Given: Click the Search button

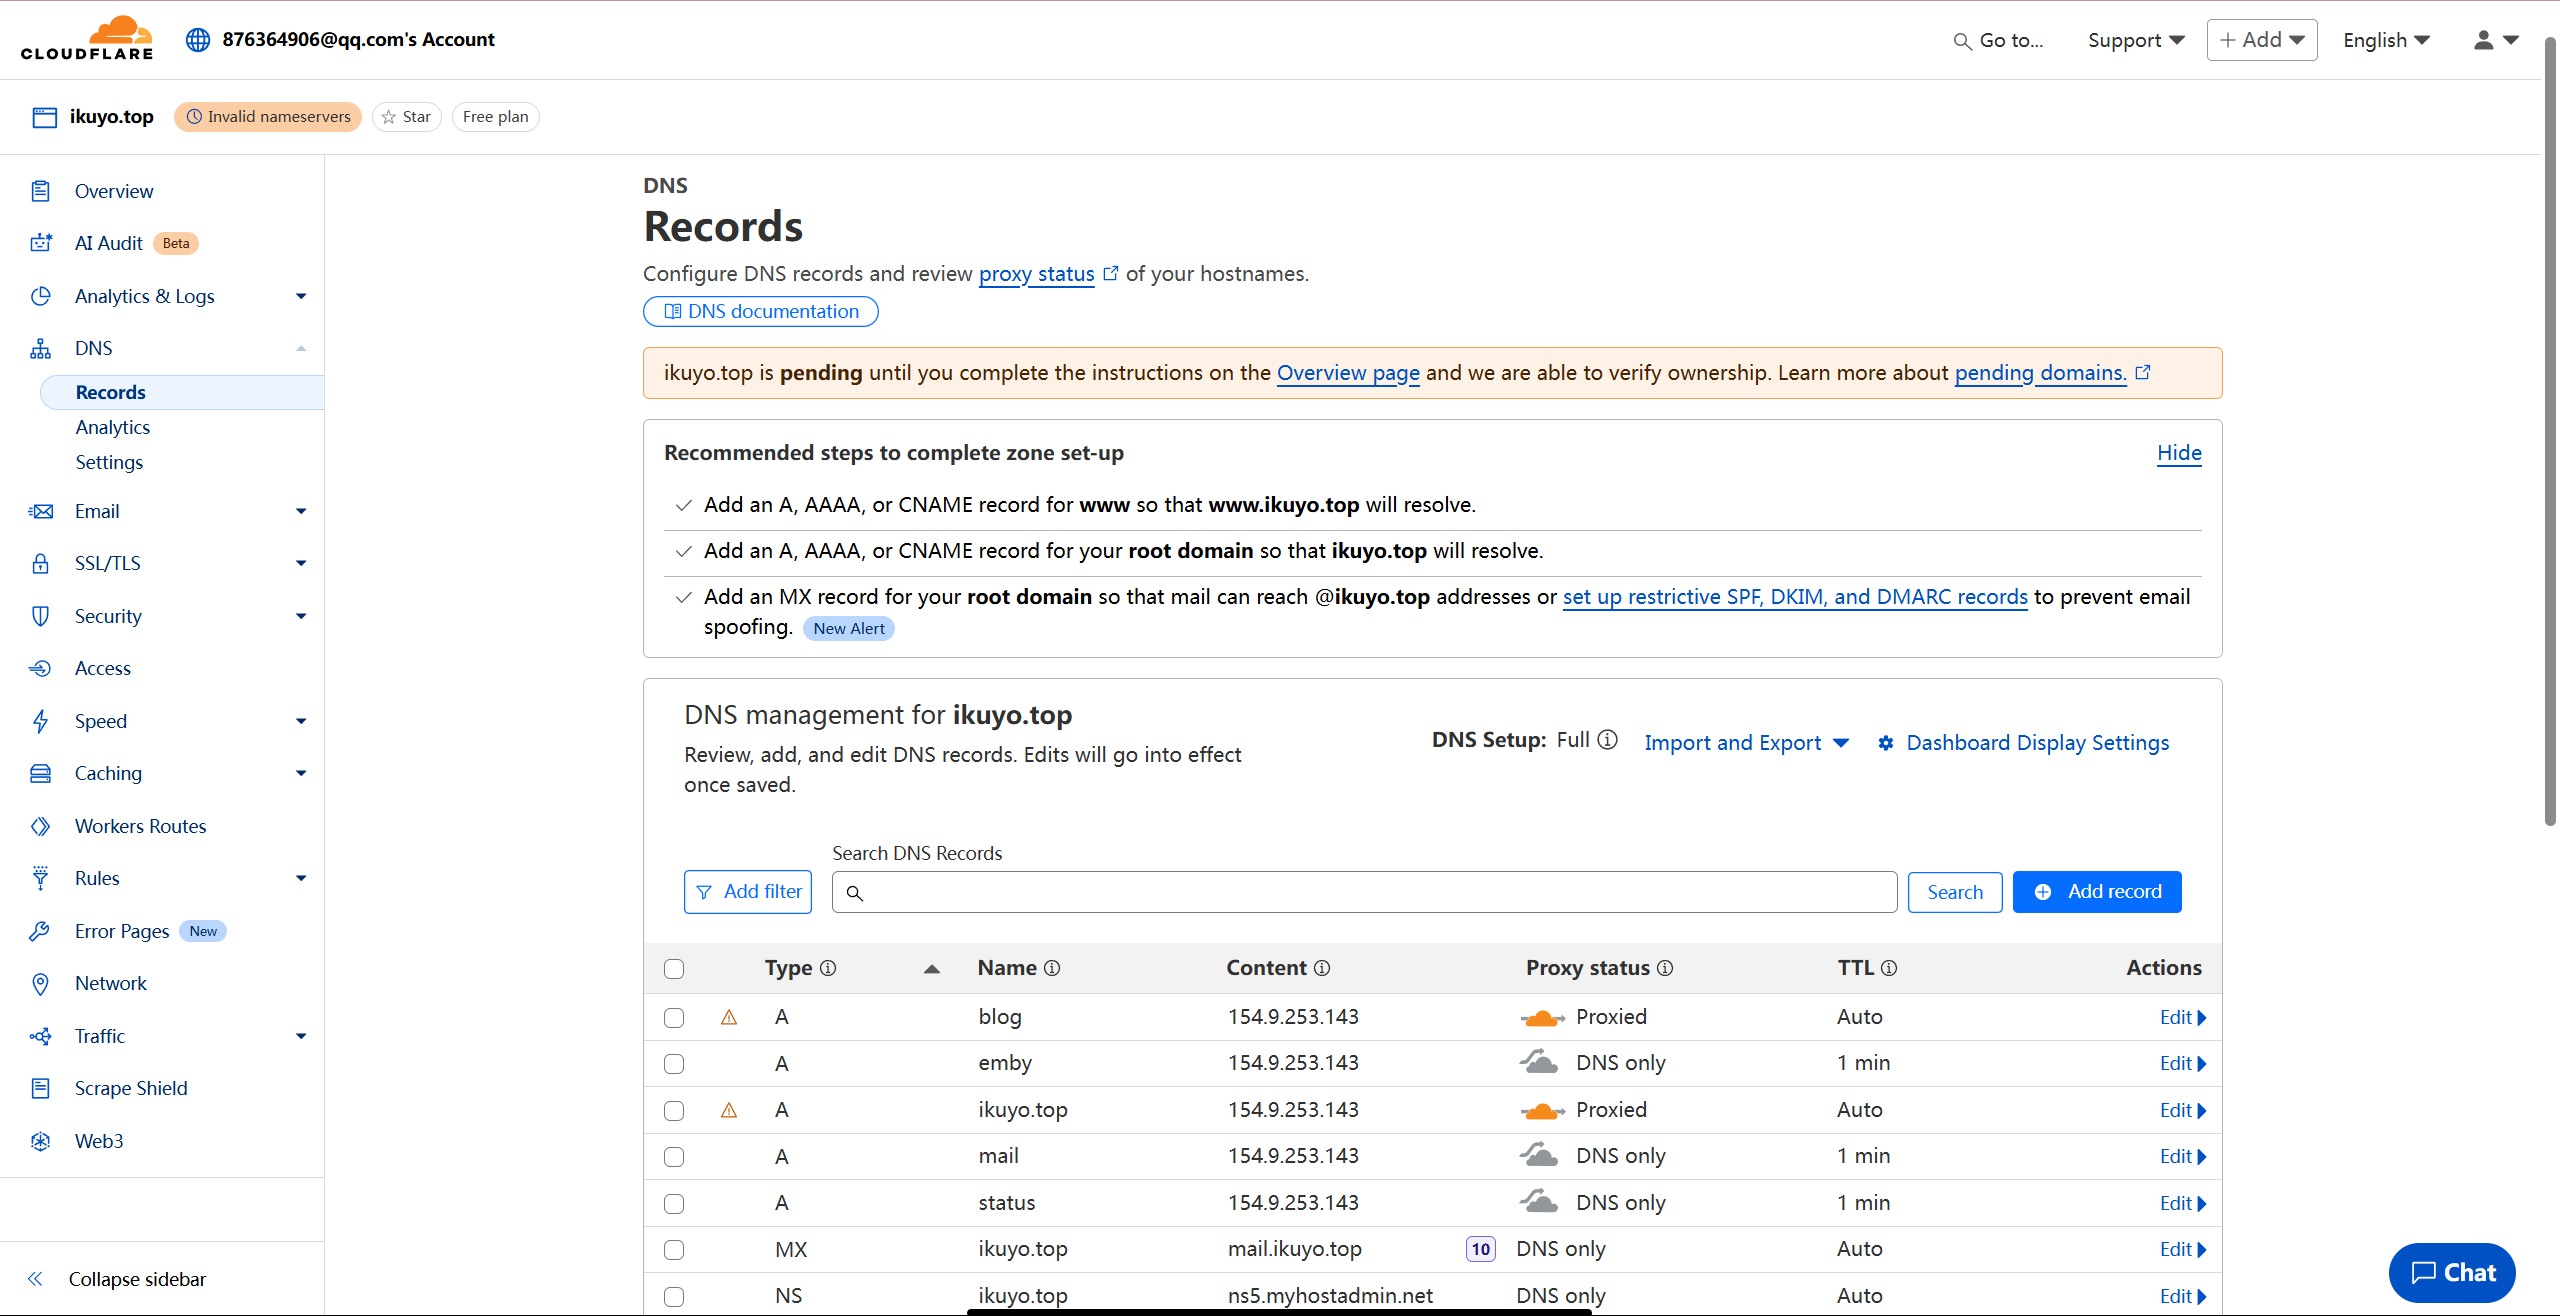Looking at the screenshot, I should pos(1955,892).
